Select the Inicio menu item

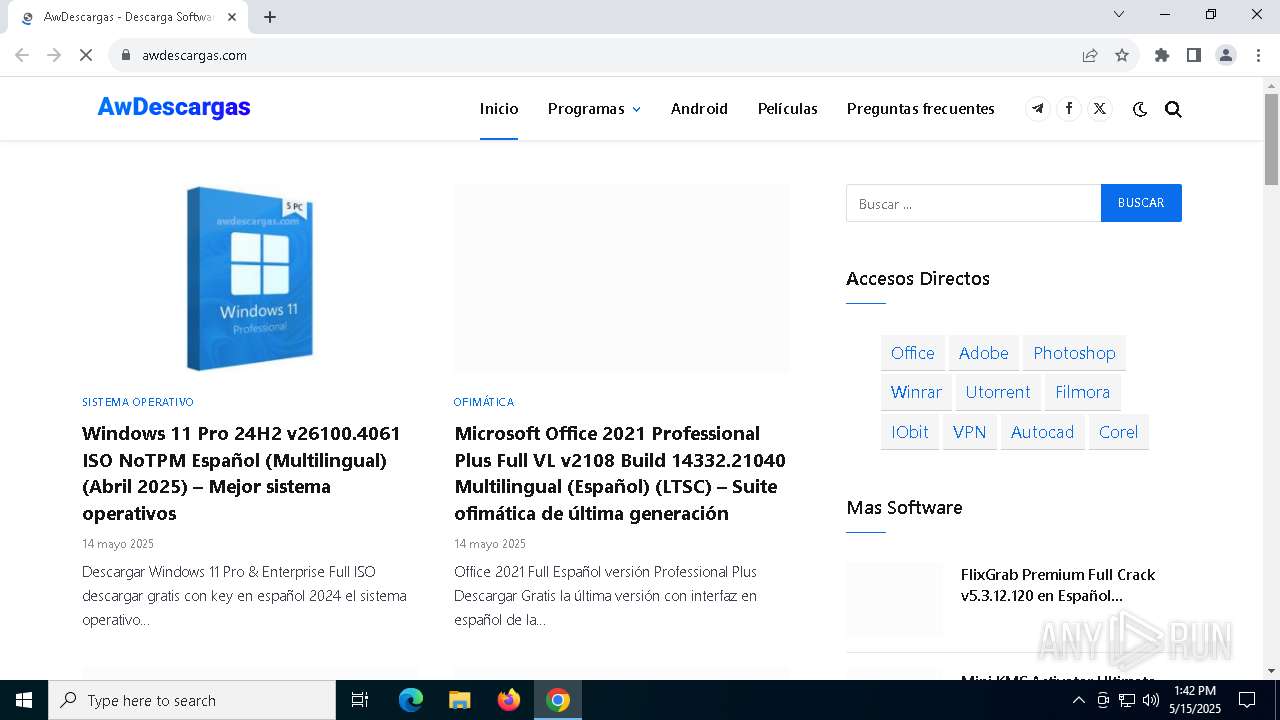(499, 109)
